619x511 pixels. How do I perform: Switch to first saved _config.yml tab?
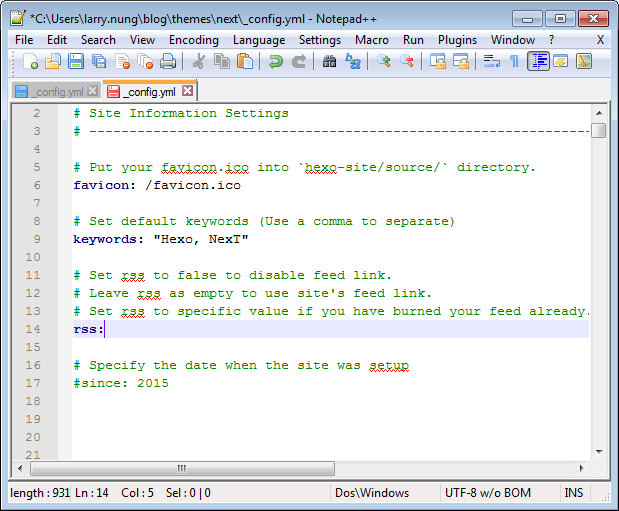[x=55, y=92]
